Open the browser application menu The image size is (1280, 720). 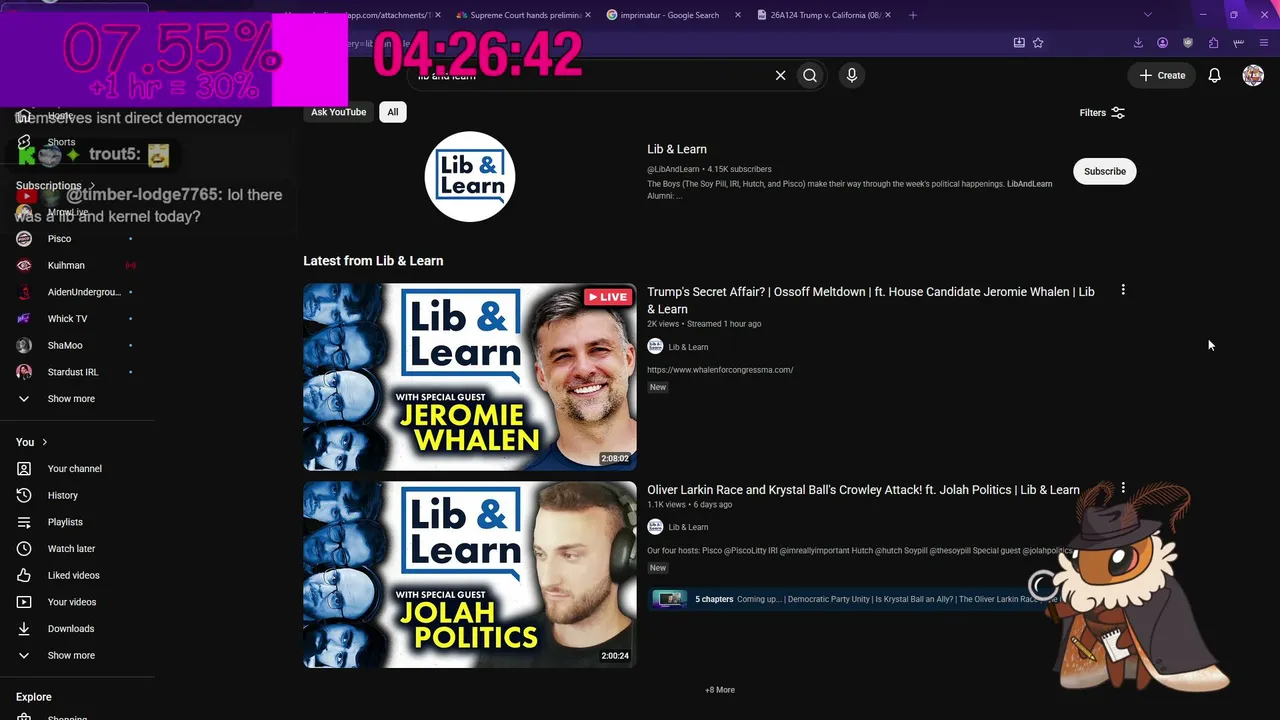(1264, 43)
